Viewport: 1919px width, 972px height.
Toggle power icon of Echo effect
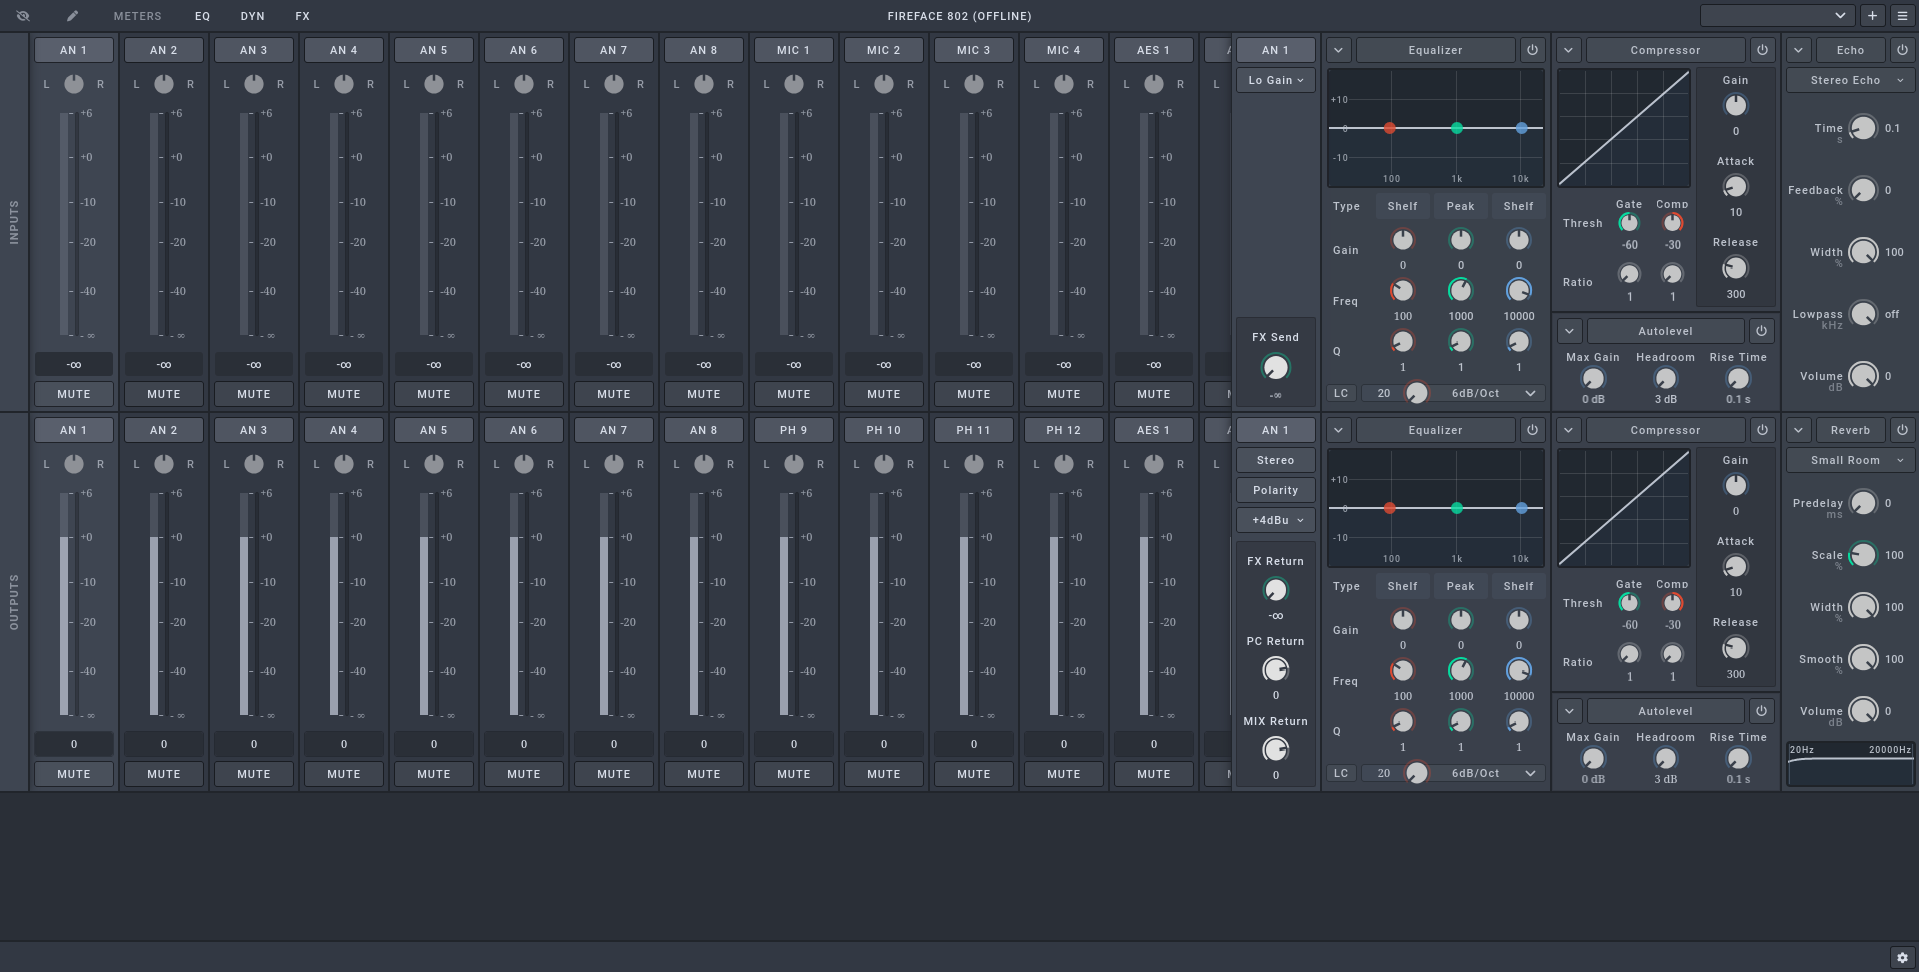click(1902, 50)
